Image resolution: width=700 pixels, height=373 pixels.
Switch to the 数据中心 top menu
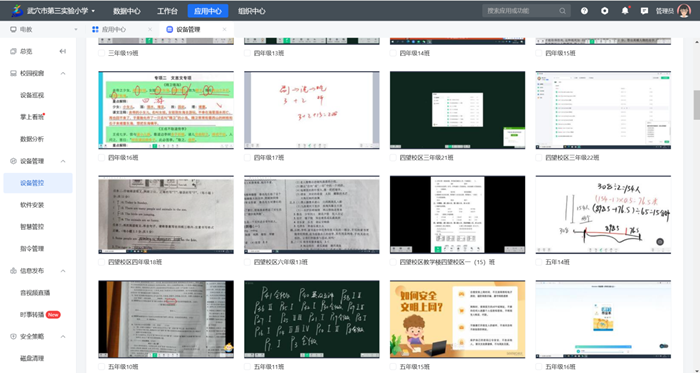[x=127, y=11]
